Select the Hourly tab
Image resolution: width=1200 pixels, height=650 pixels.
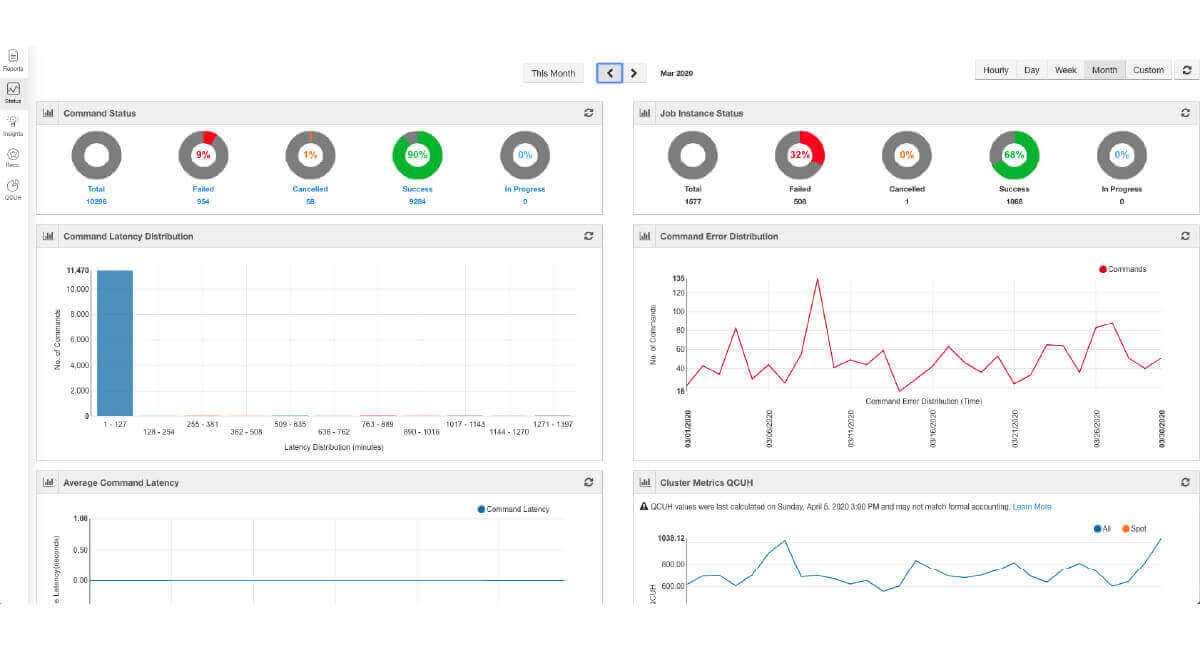click(x=995, y=70)
